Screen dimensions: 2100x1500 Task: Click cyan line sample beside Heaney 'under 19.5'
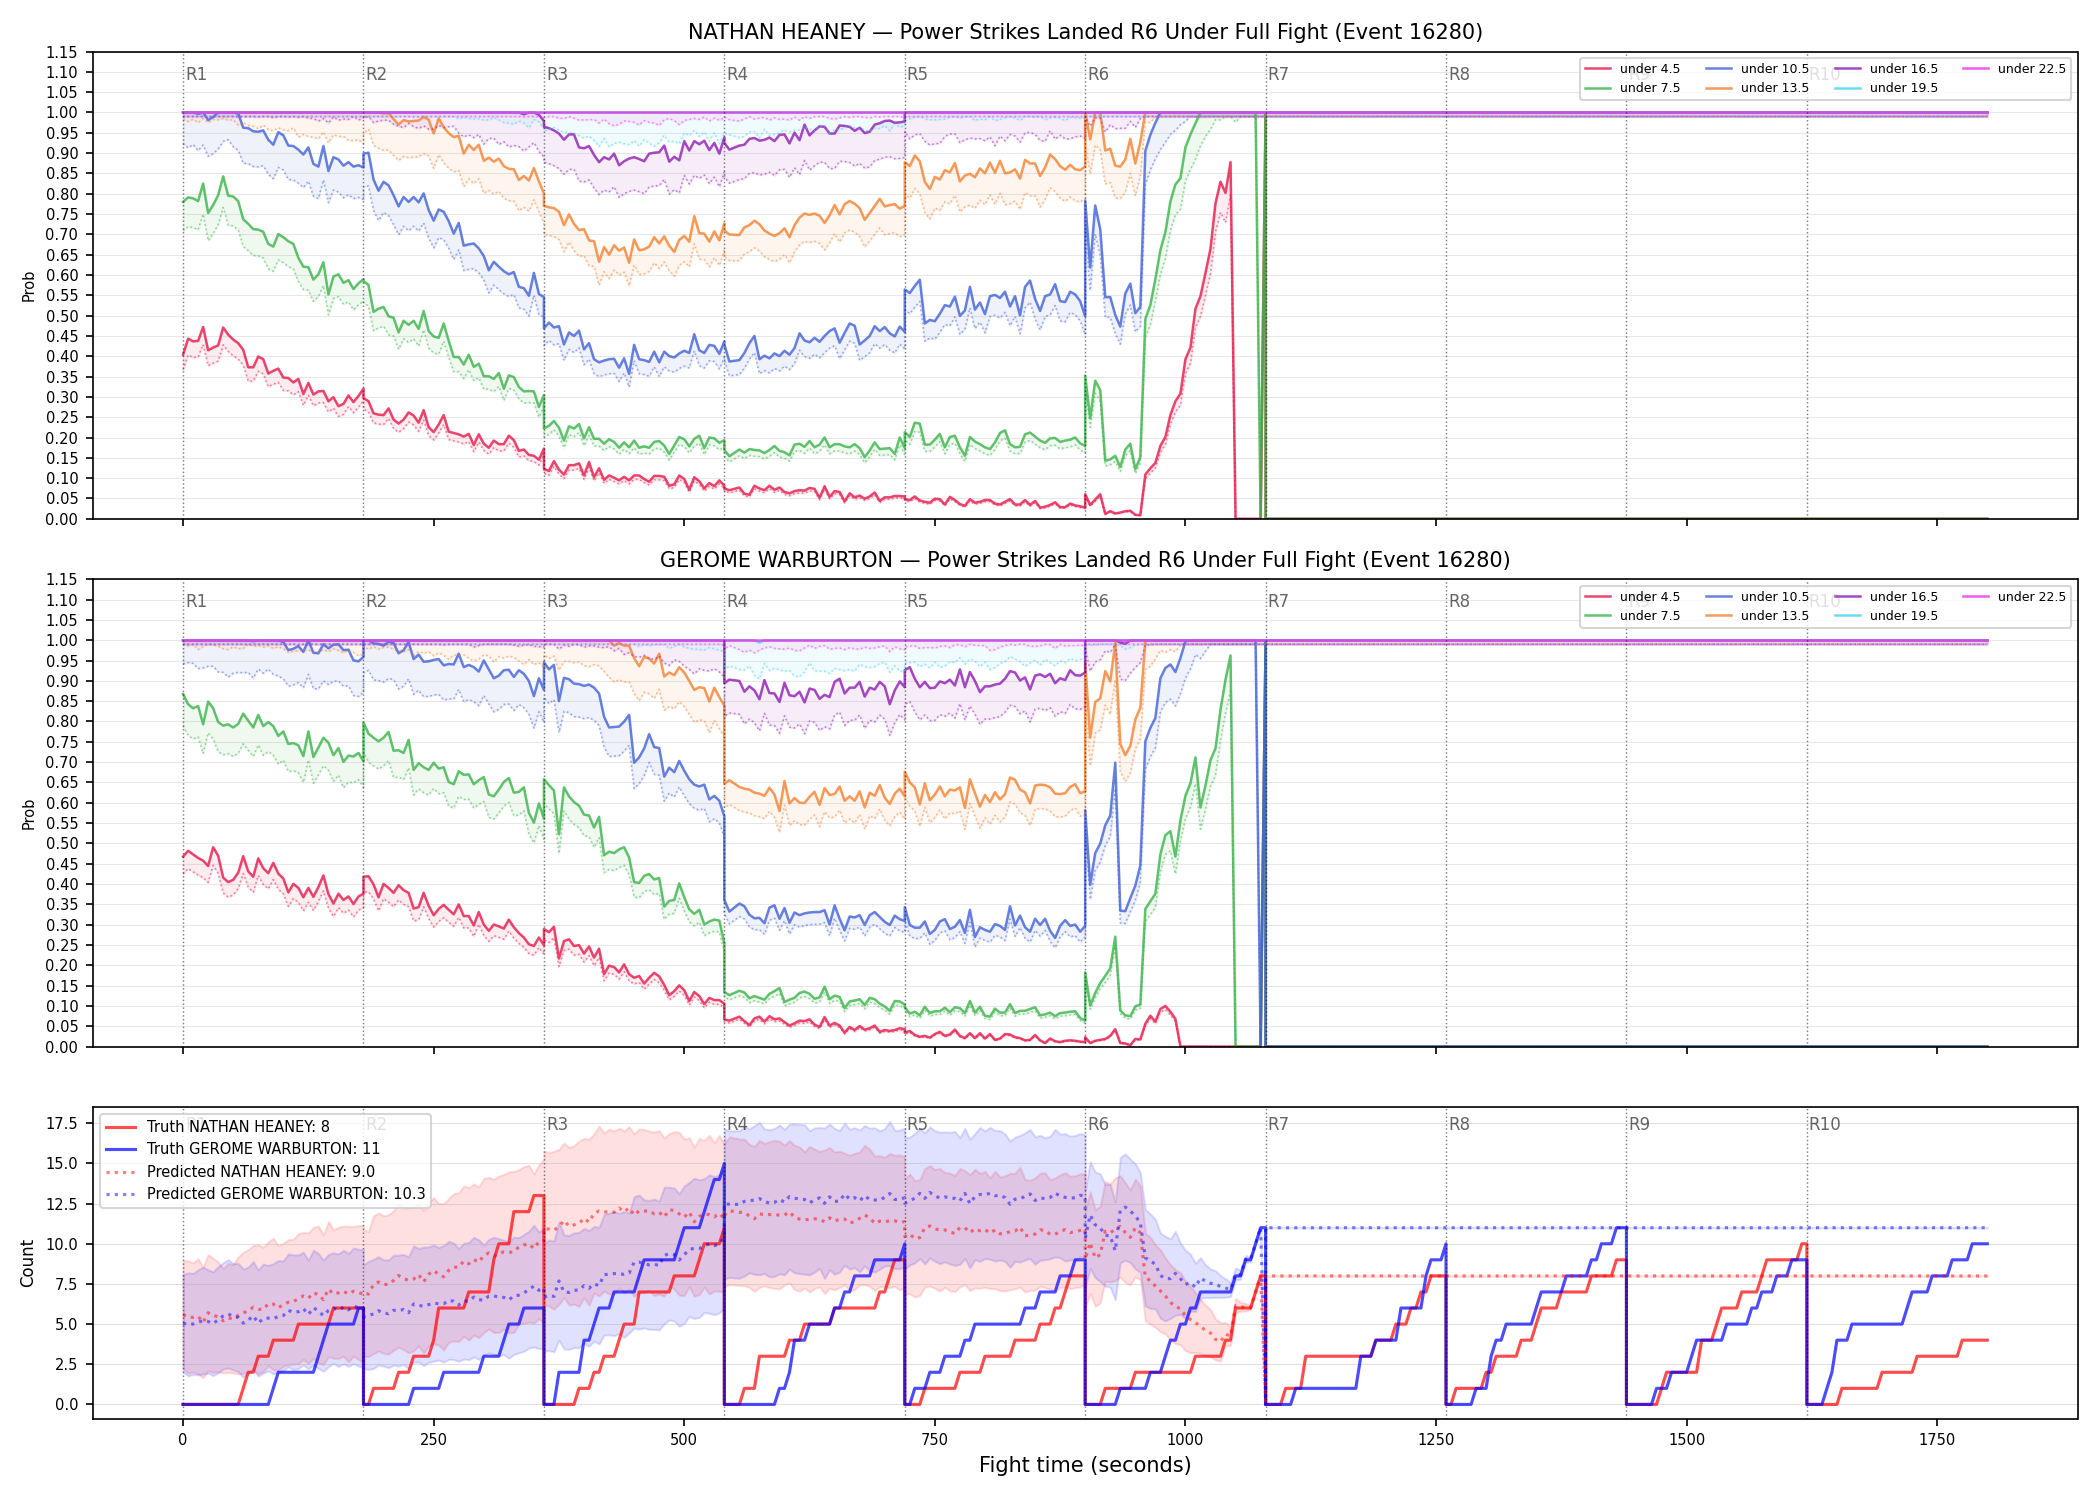pyautogui.click(x=1848, y=88)
